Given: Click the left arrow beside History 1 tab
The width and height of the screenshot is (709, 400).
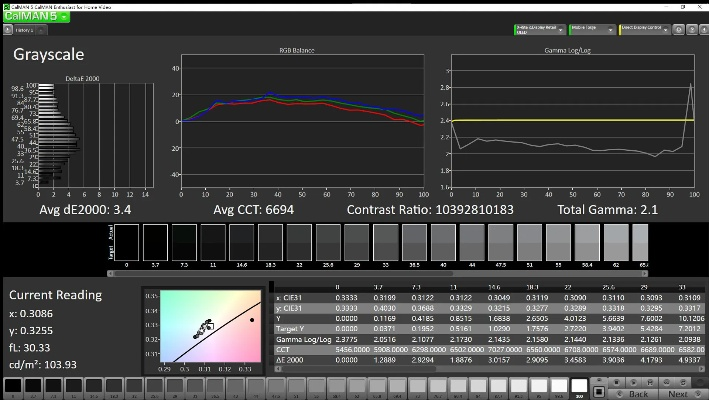Looking at the screenshot, I should 7,30.
